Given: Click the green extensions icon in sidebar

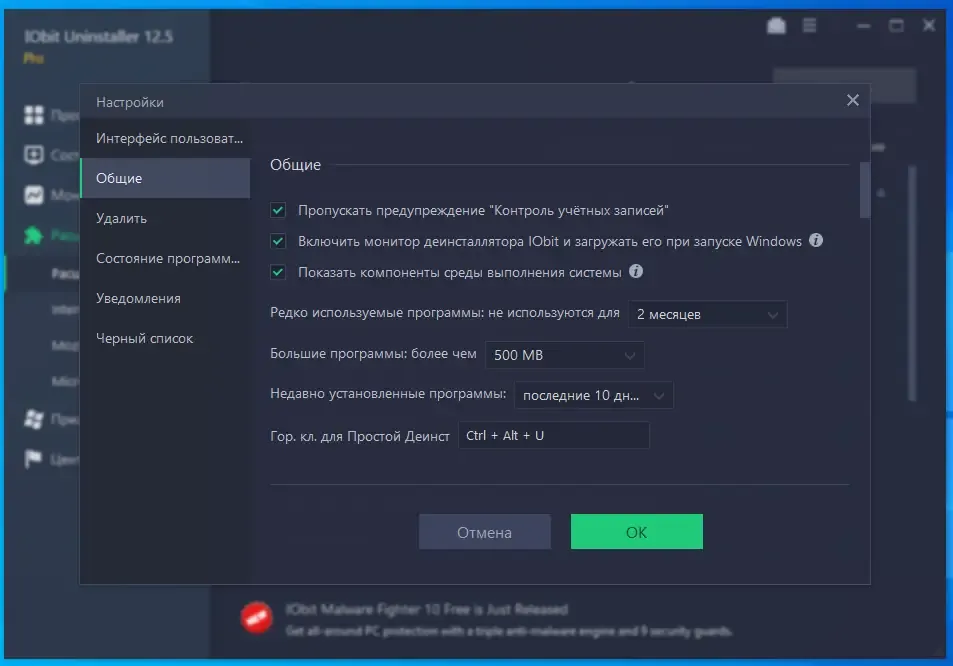Looking at the screenshot, I should pyautogui.click(x=33, y=235).
